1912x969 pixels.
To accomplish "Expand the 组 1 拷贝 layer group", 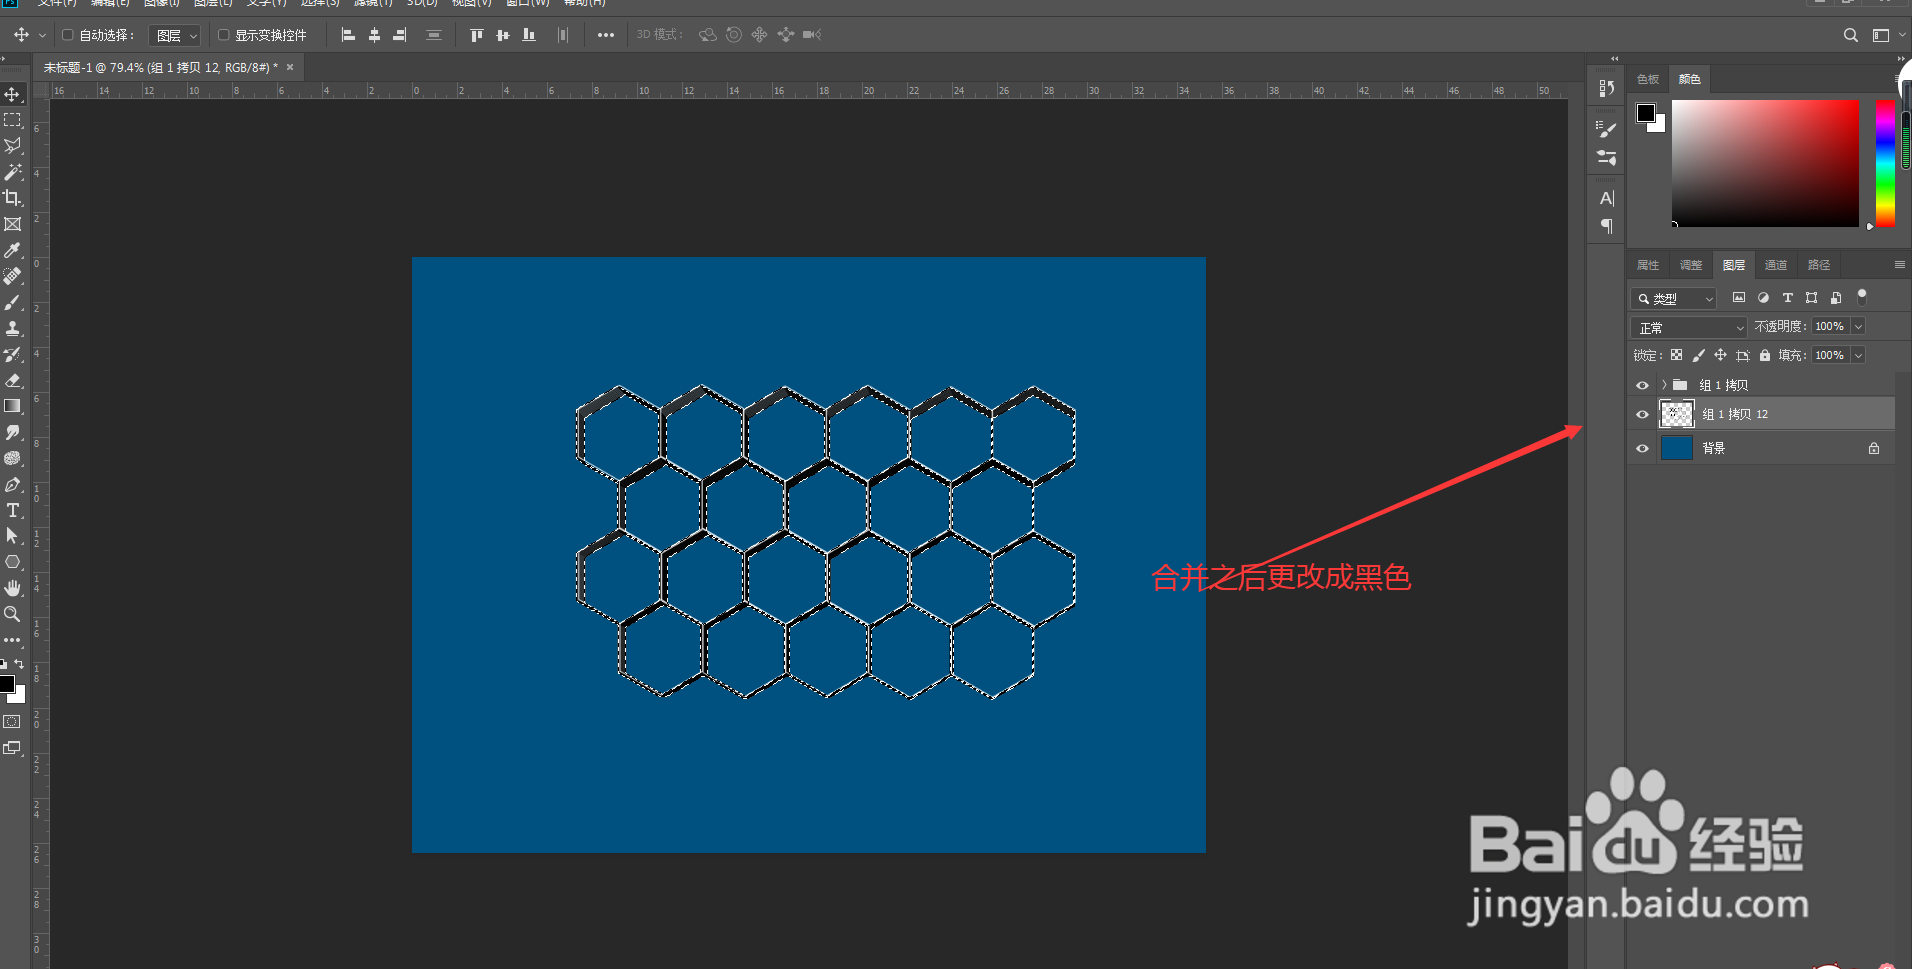I will tap(1663, 385).
